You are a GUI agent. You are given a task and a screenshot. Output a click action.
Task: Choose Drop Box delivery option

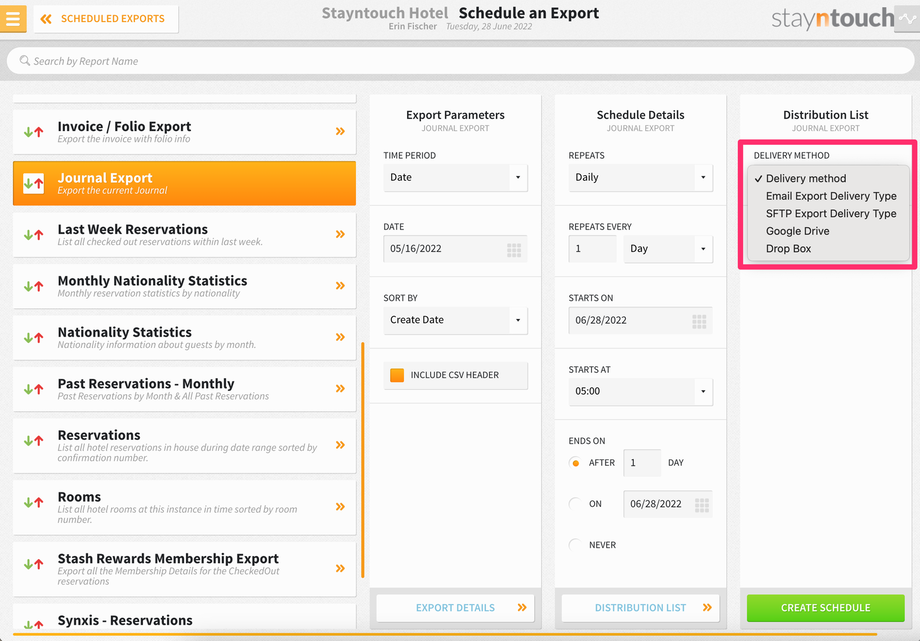point(828,249)
